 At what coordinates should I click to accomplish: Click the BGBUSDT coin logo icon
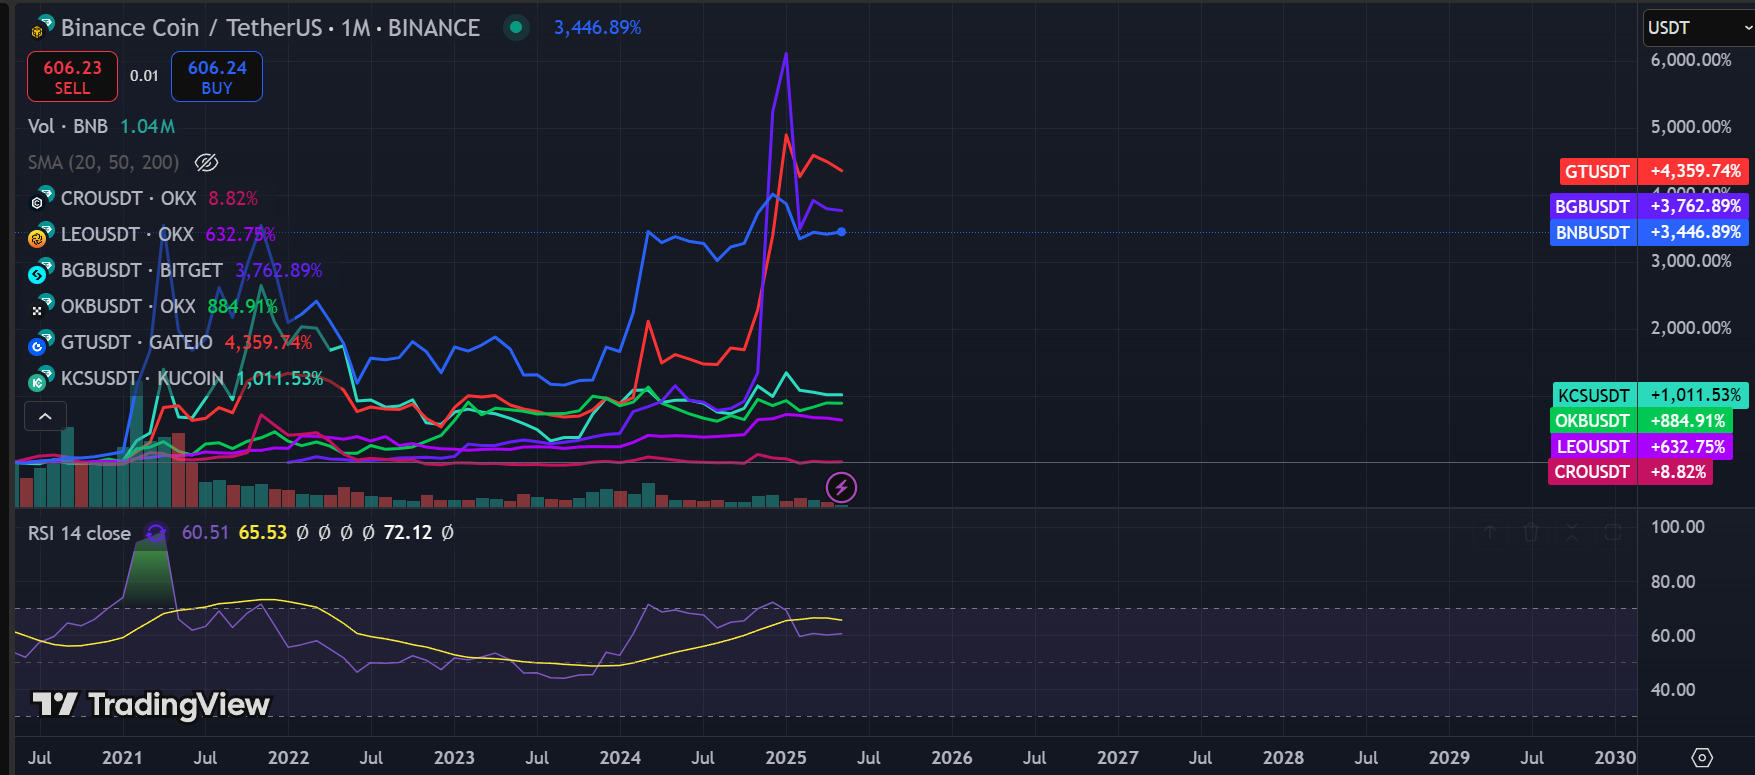(40, 271)
